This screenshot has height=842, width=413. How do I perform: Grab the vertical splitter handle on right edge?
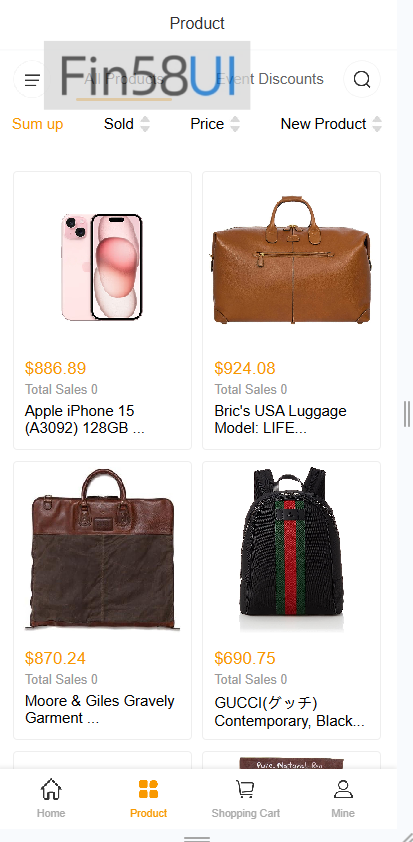coord(407,414)
